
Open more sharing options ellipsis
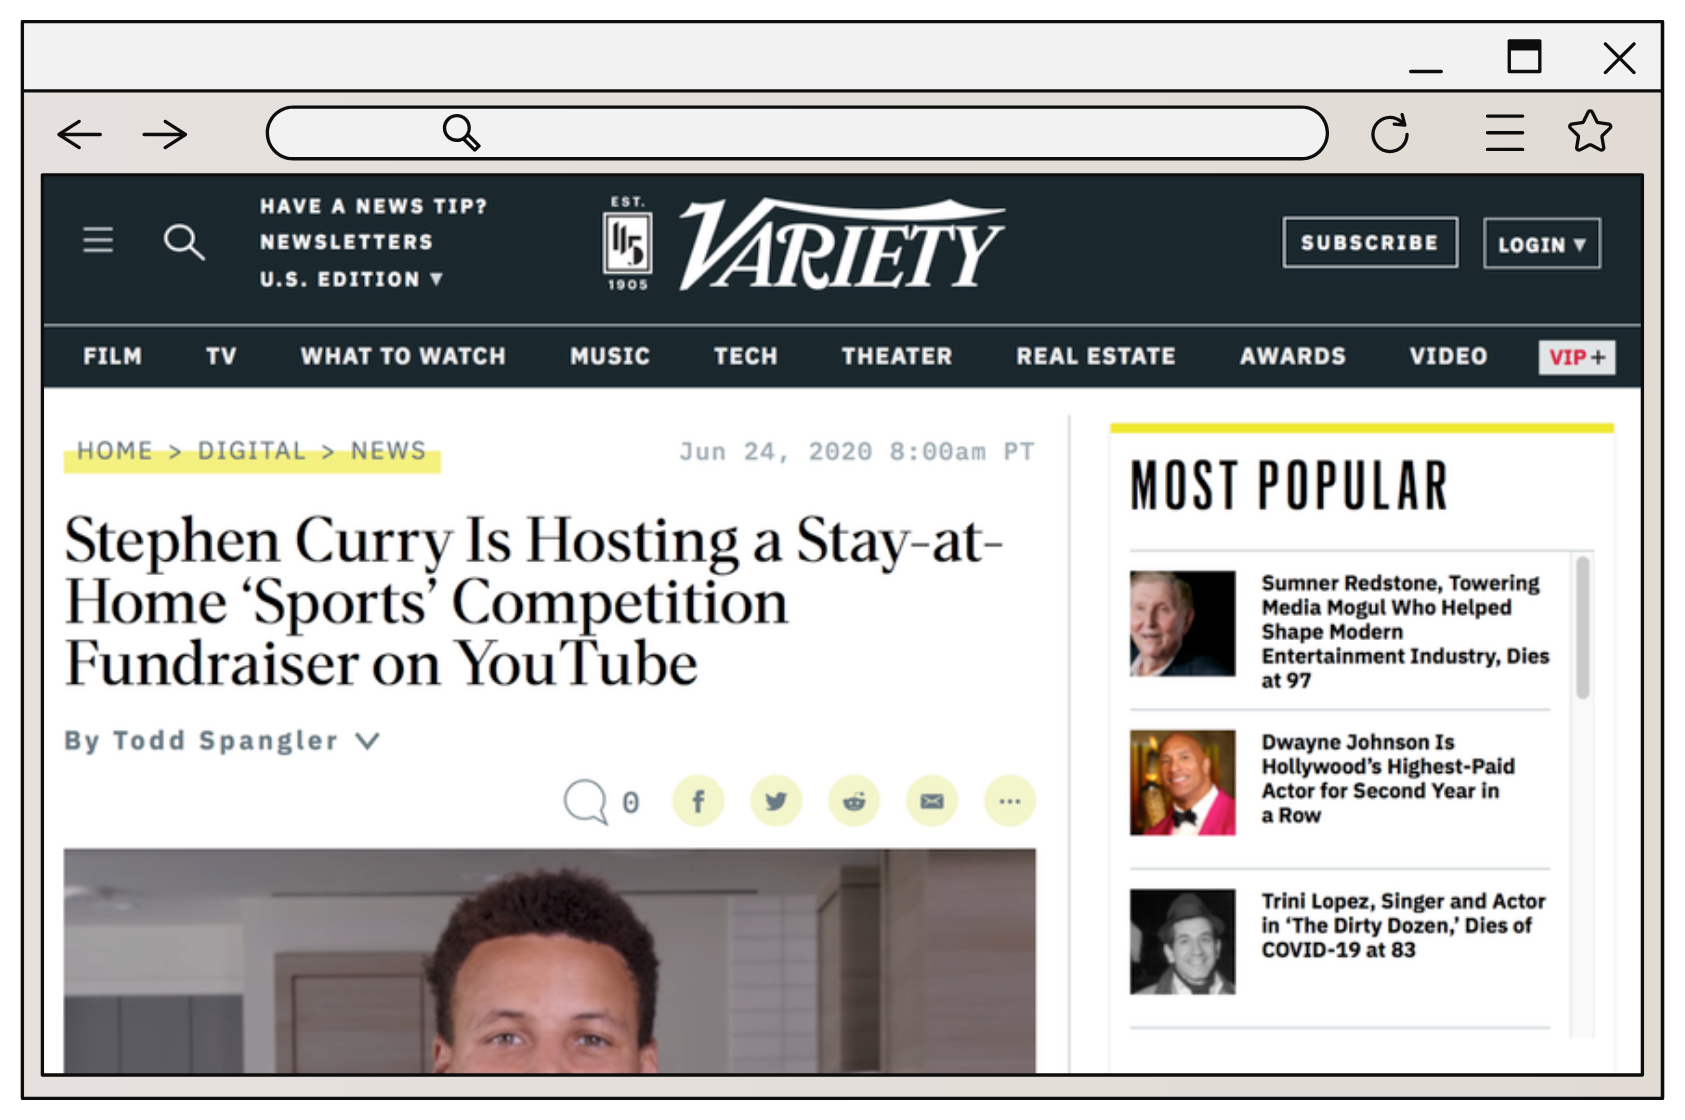coord(1010,801)
